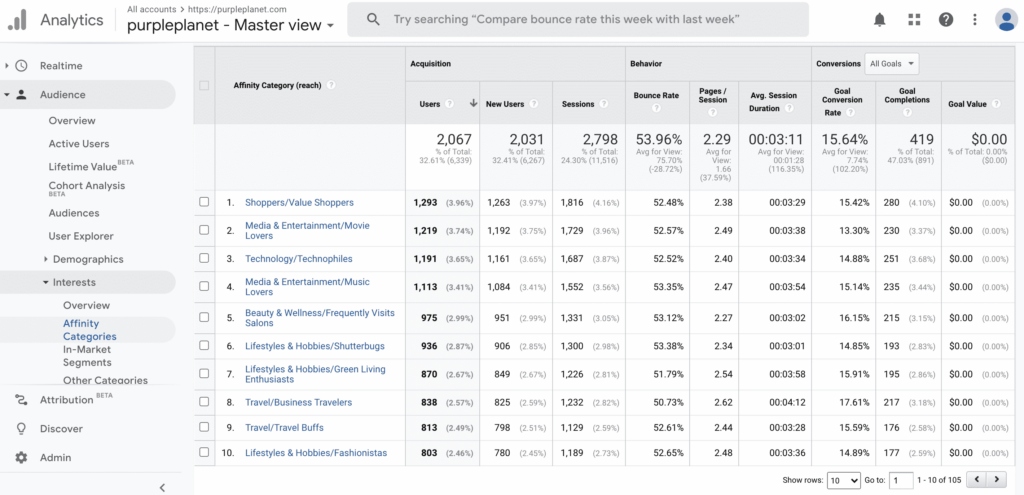This screenshot has width=1024, height=495.
Task: Click the All accounts breadcrumb
Action: pyautogui.click(x=152, y=9)
